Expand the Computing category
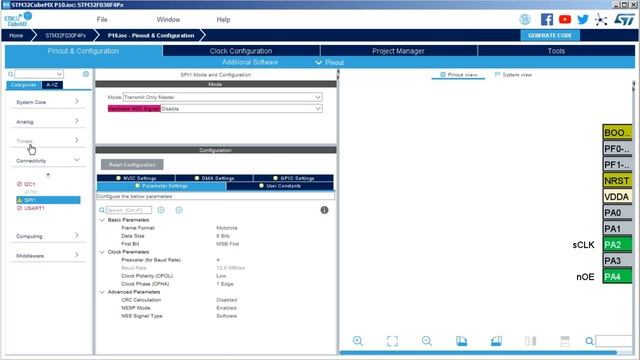The image size is (640, 360). (x=48, y=236)
